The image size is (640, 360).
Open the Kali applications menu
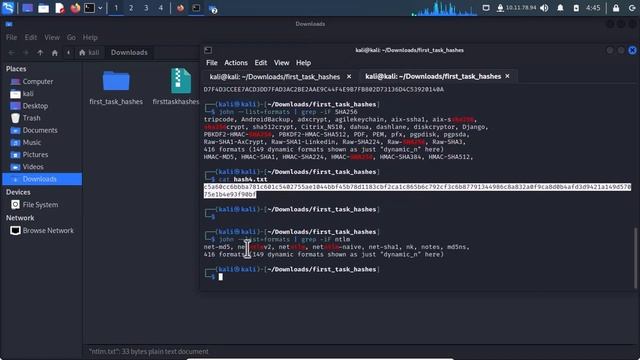coord(8,8)
